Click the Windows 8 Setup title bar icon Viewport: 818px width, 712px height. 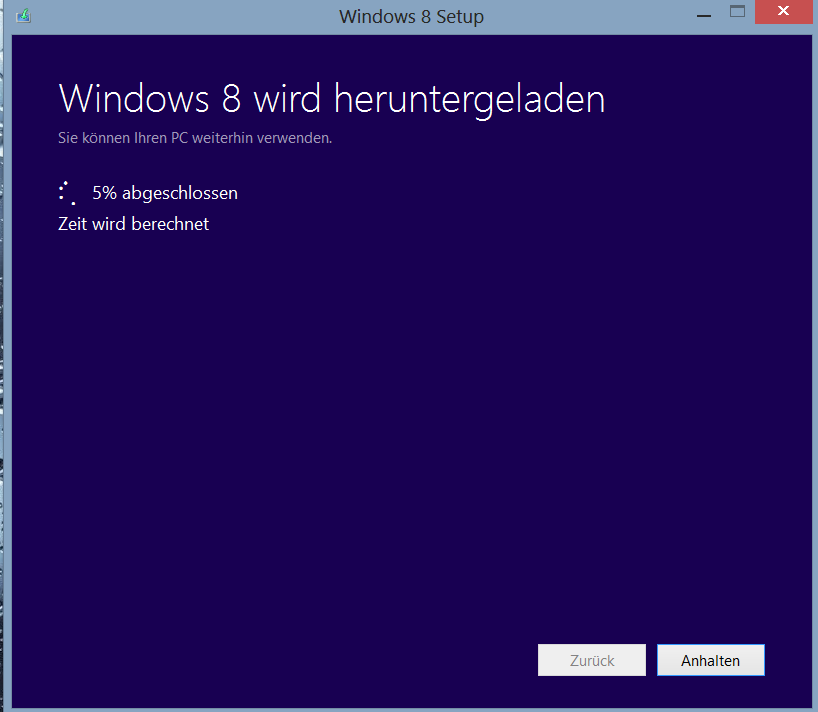pyautogui.click(x=23, y=16)
